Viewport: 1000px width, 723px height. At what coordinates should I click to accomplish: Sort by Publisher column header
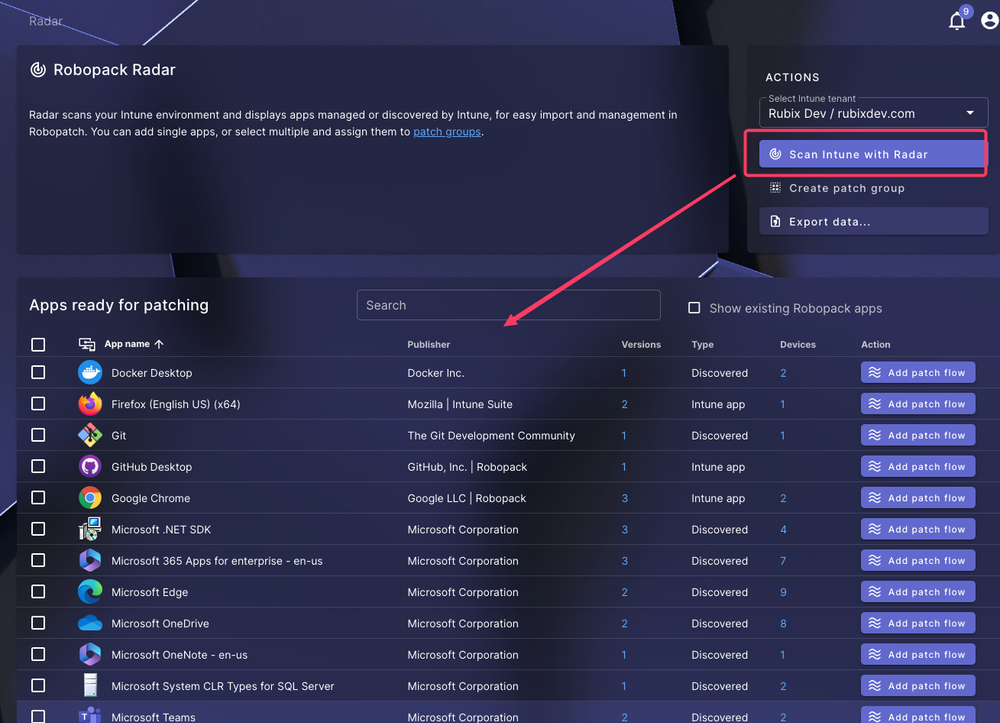[429, 344]
